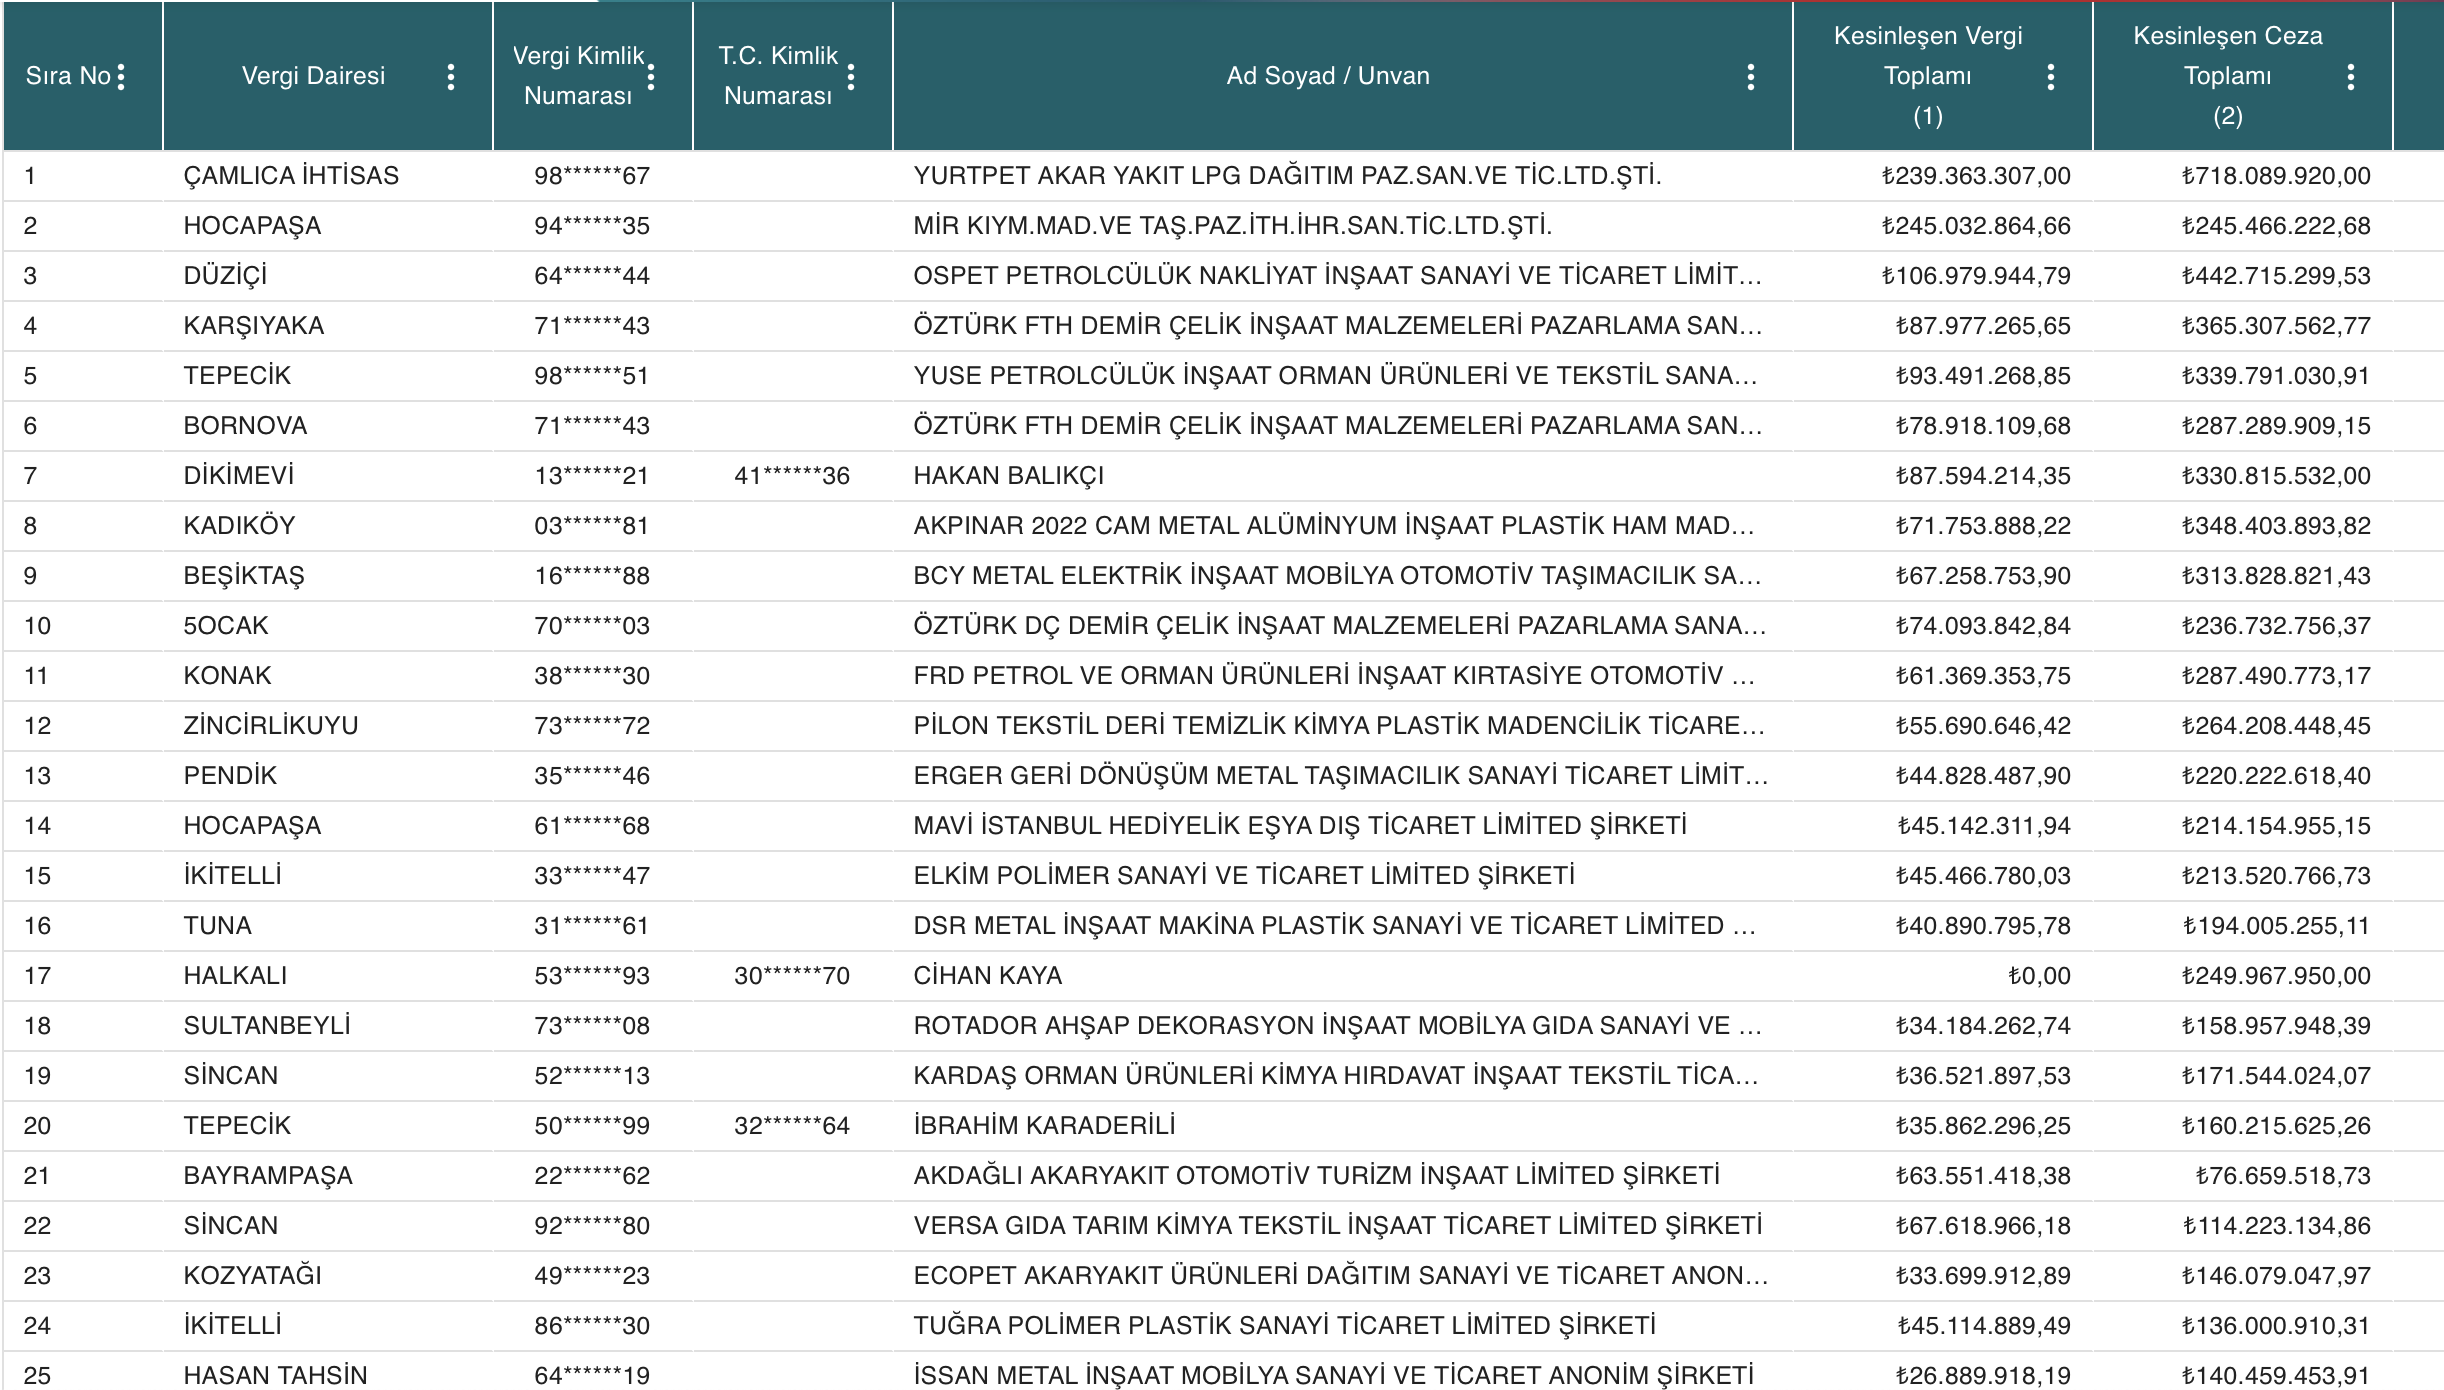The image size is (2444, 1390).
Task: Click the Ad Soyad / Unvan header
Action: point(1327,76)
